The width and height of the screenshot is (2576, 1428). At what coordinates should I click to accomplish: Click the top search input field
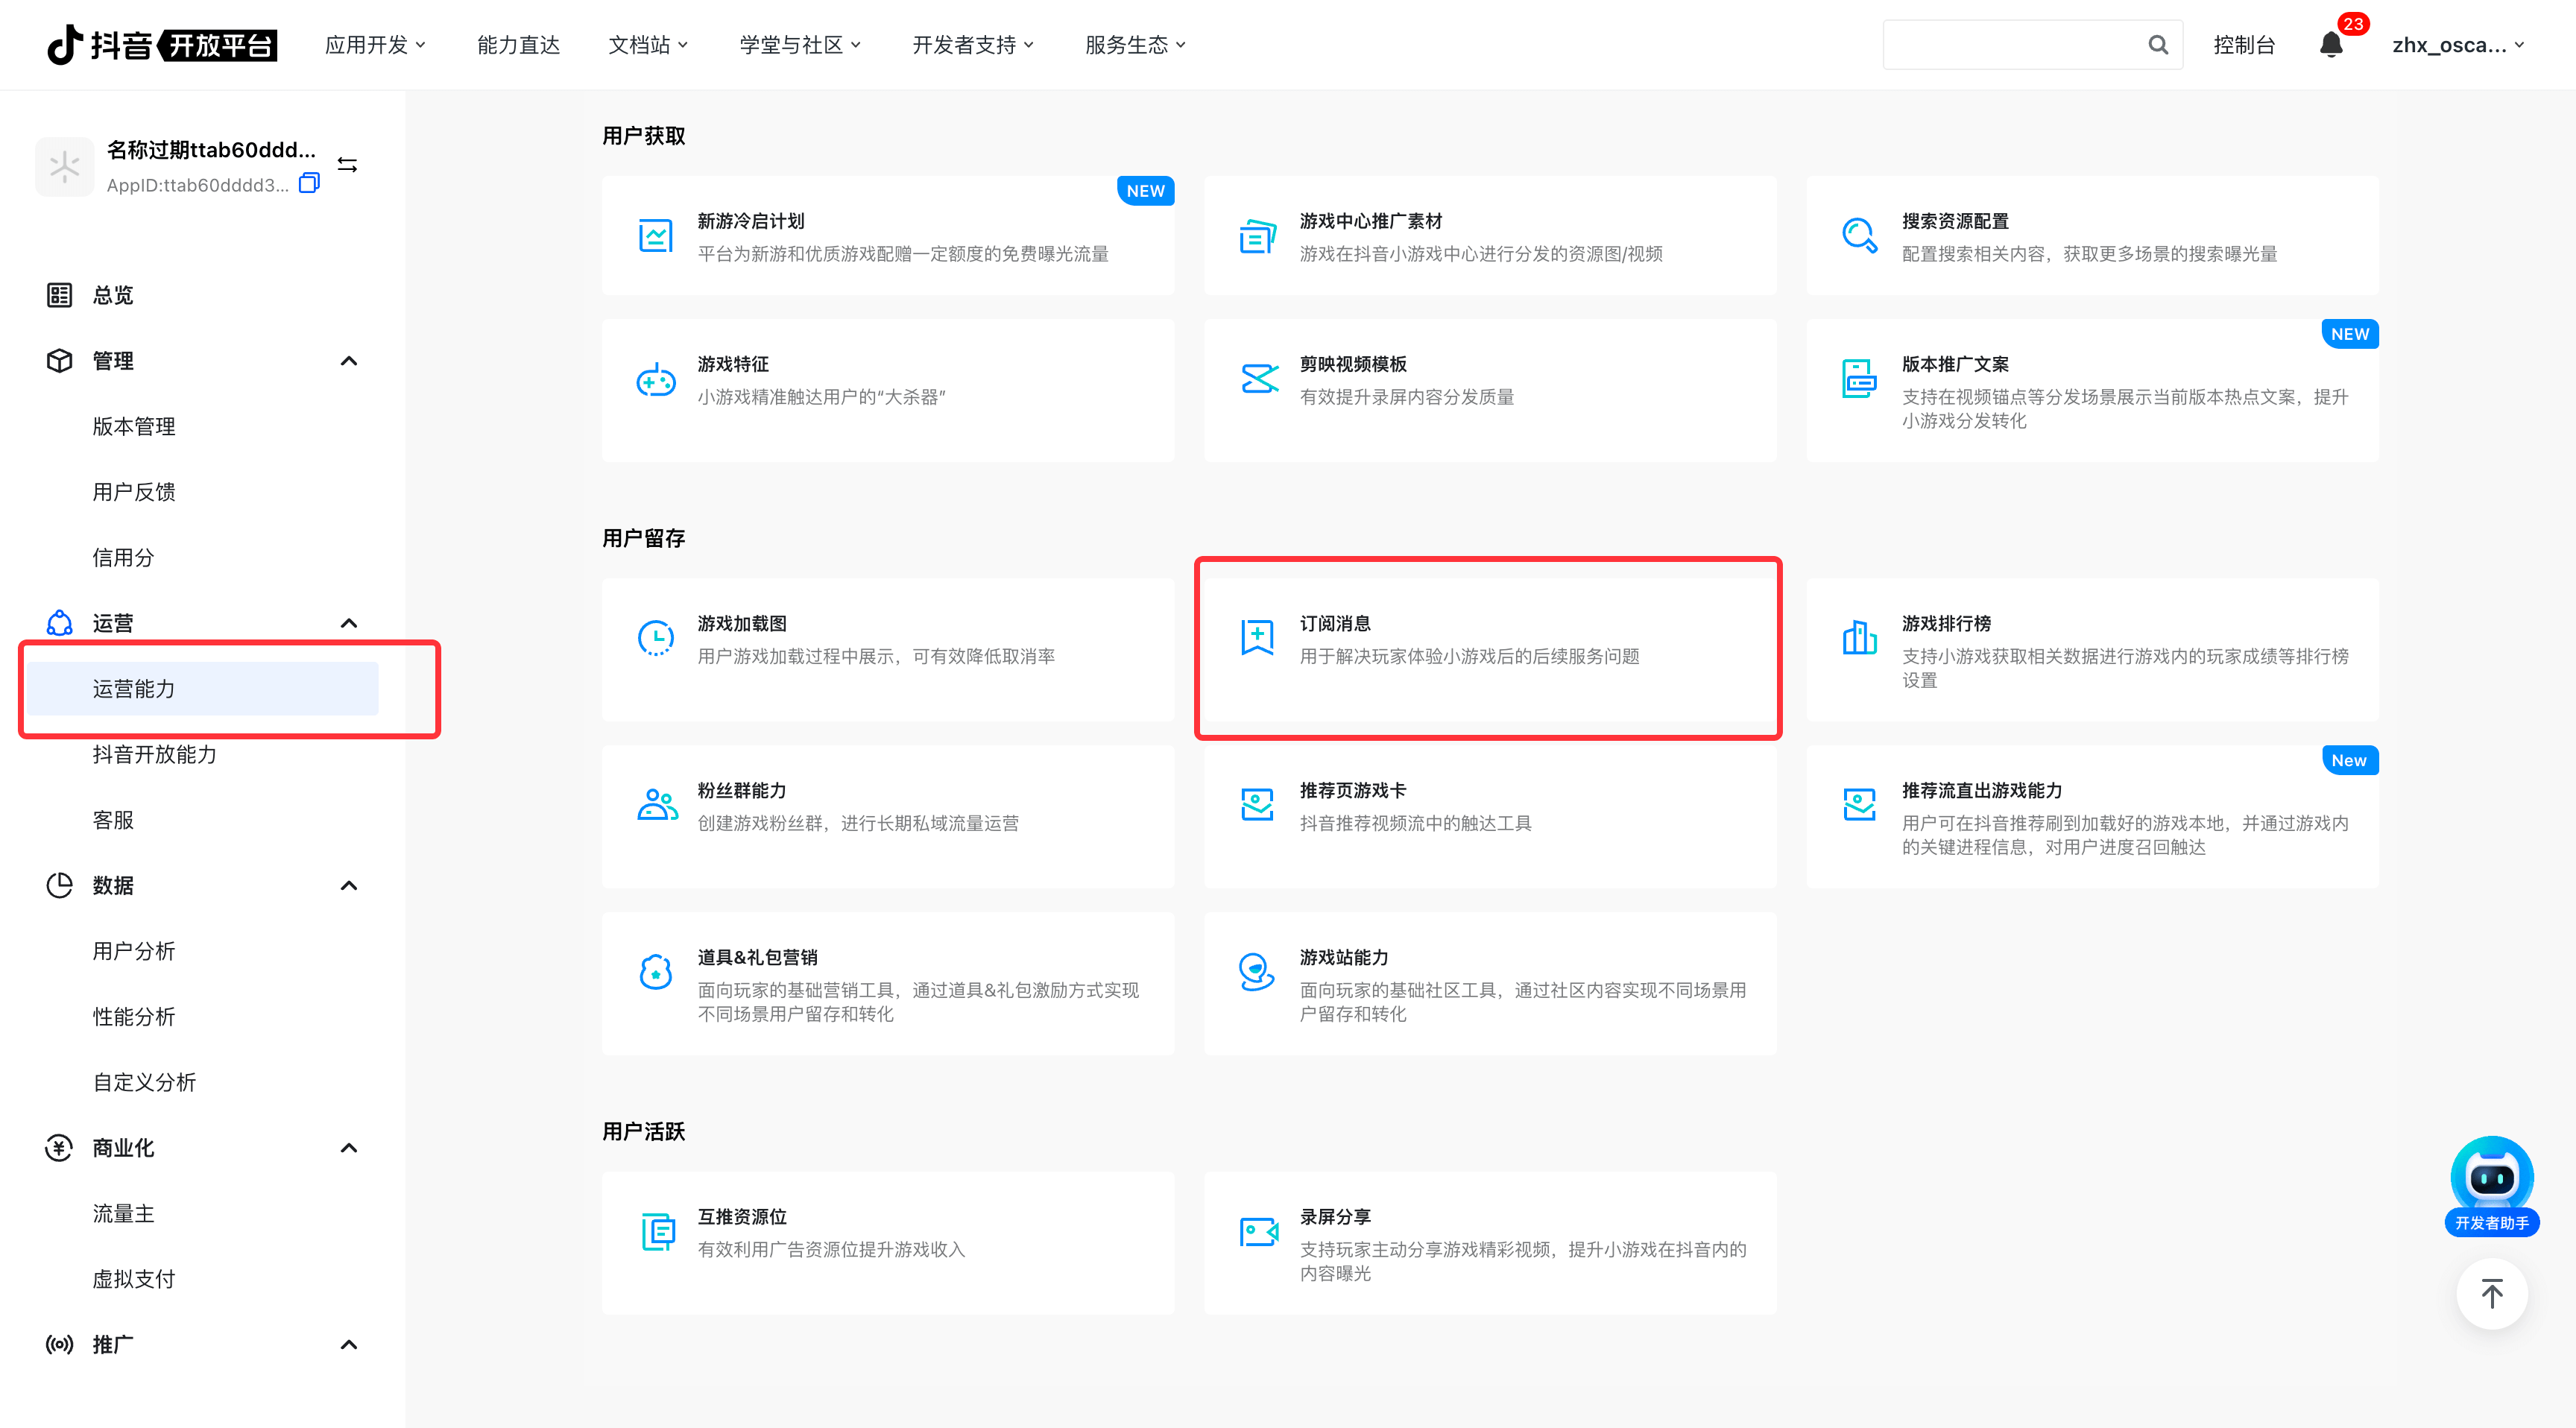(x=2012, y=45)
